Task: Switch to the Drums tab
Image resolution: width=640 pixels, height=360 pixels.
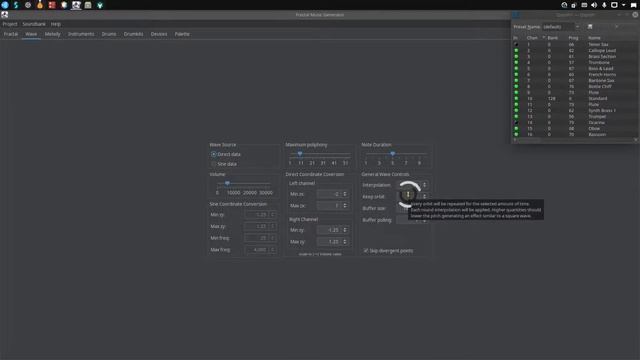Action: click(x=109, y=34)
